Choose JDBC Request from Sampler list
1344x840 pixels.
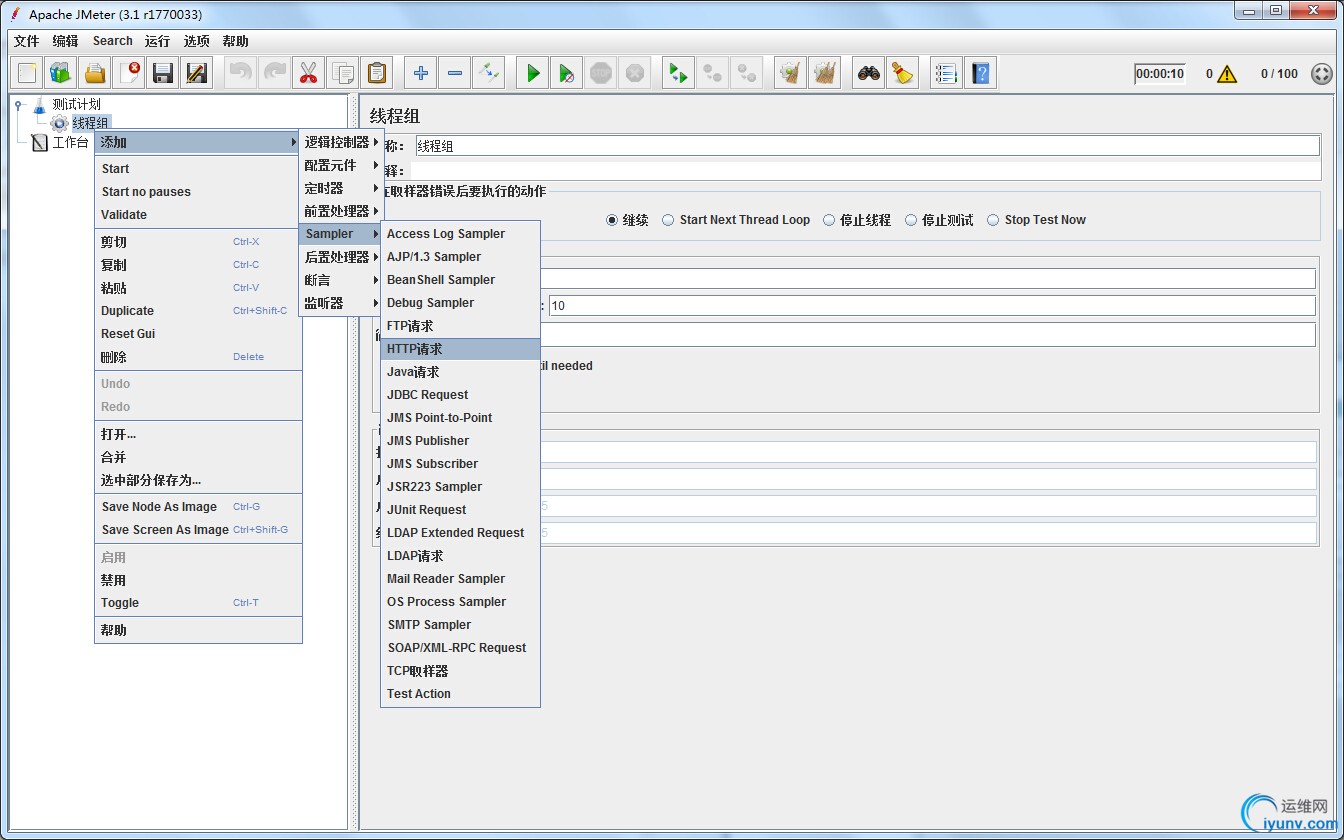click(x=461, y=395)
